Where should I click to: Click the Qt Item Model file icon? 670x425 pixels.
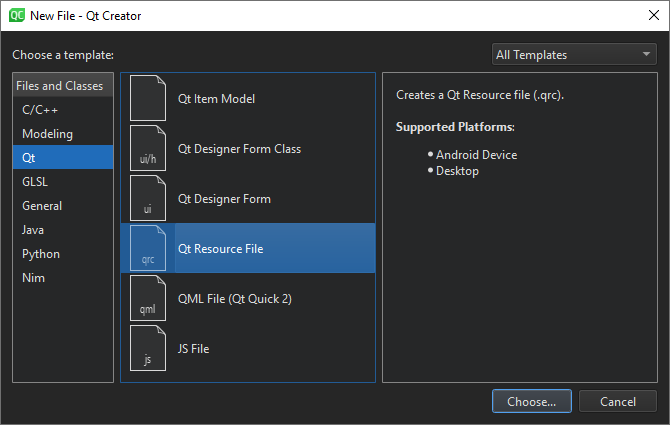tap(148, 99)
